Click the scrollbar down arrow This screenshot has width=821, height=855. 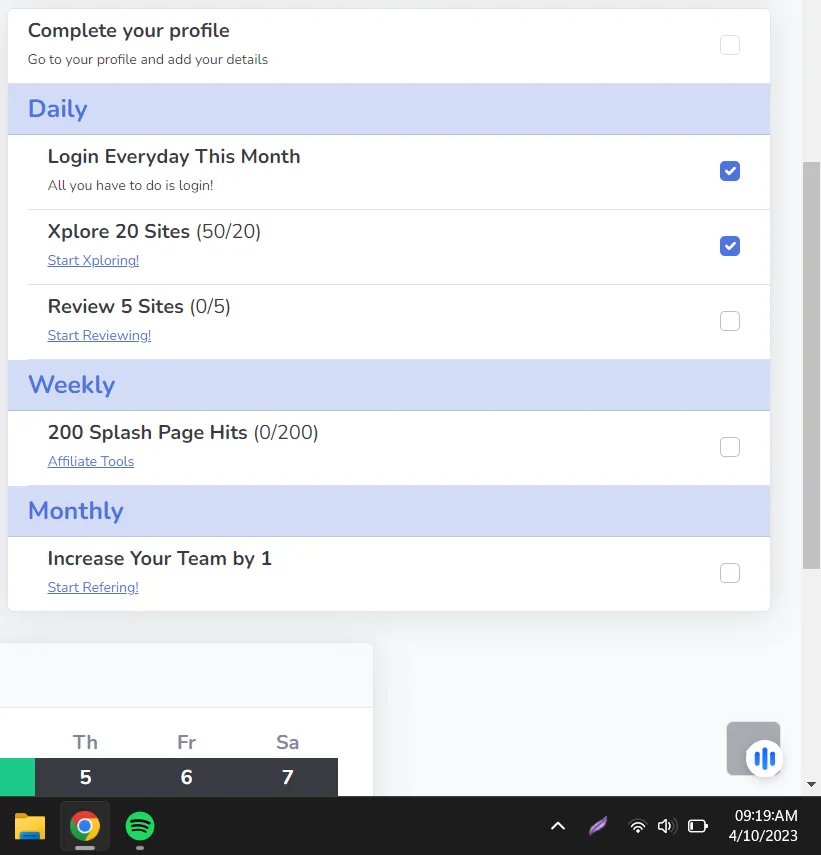(811, 785)
